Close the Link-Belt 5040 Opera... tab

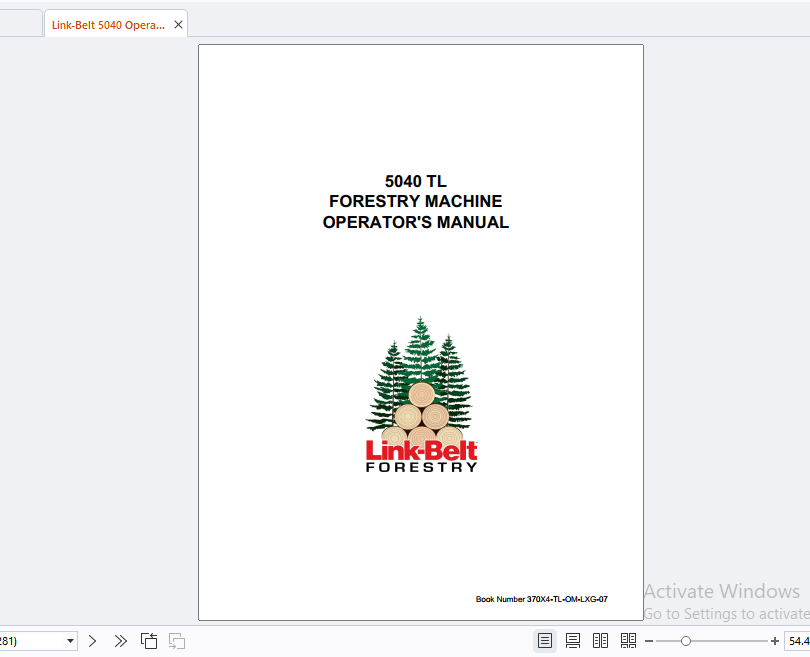[x=178, y=25]
